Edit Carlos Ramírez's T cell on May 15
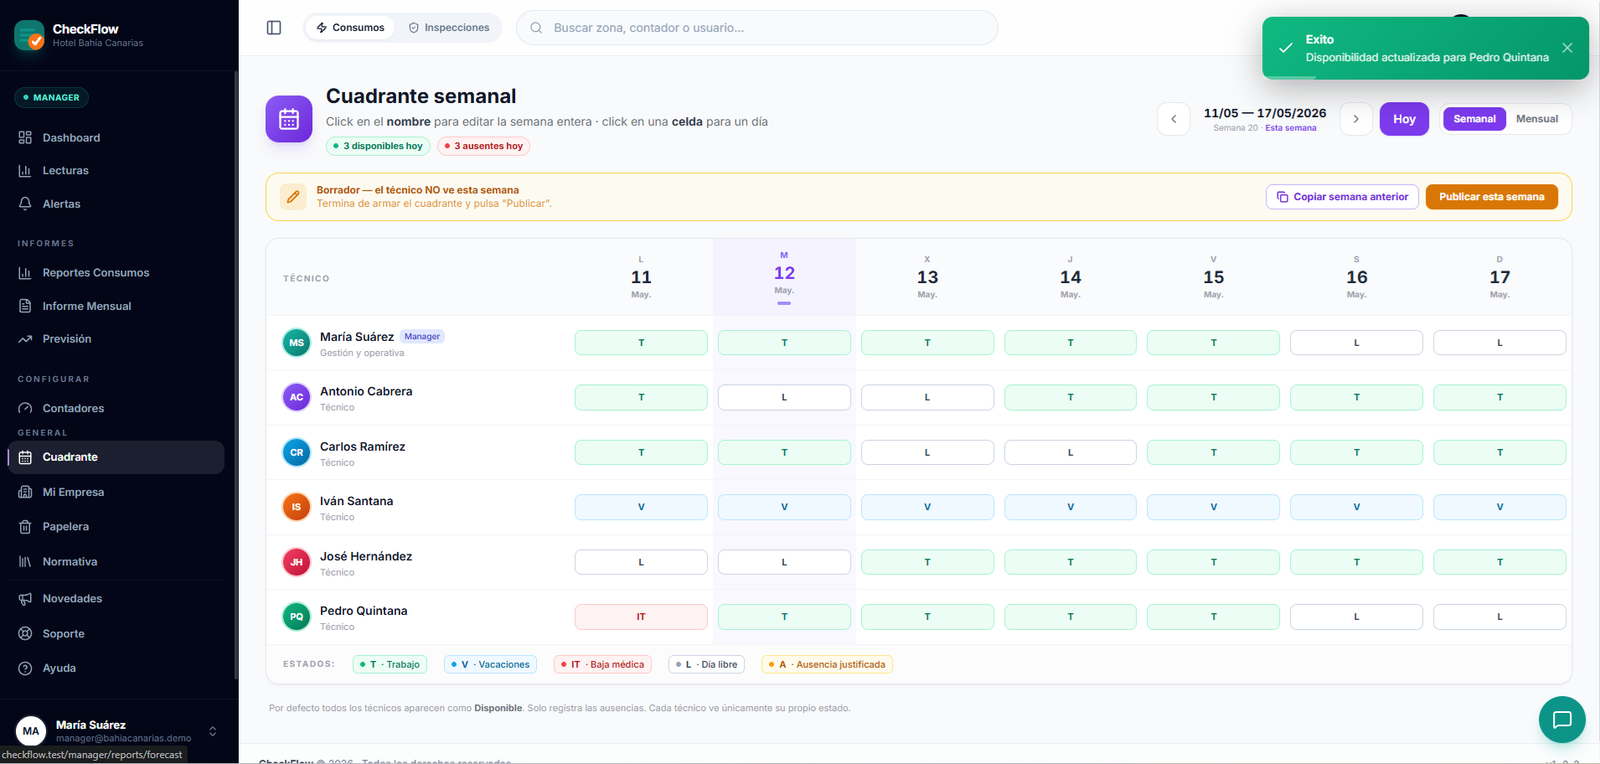 click(x=1213, y=453)
